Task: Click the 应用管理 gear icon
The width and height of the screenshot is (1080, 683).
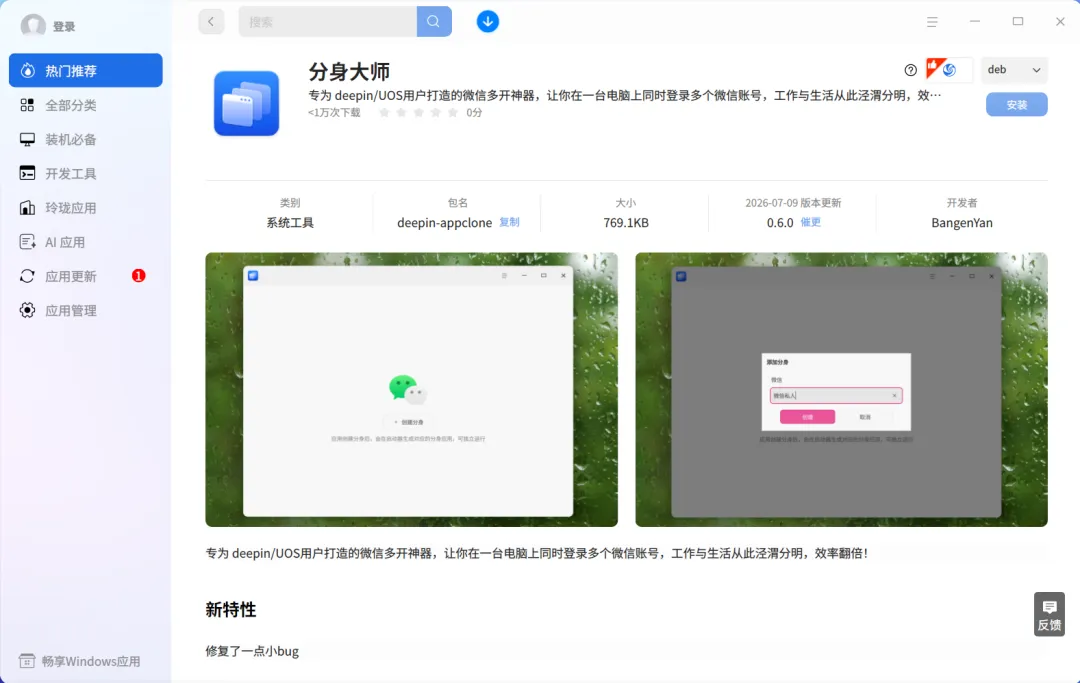Action: point(28,311)
